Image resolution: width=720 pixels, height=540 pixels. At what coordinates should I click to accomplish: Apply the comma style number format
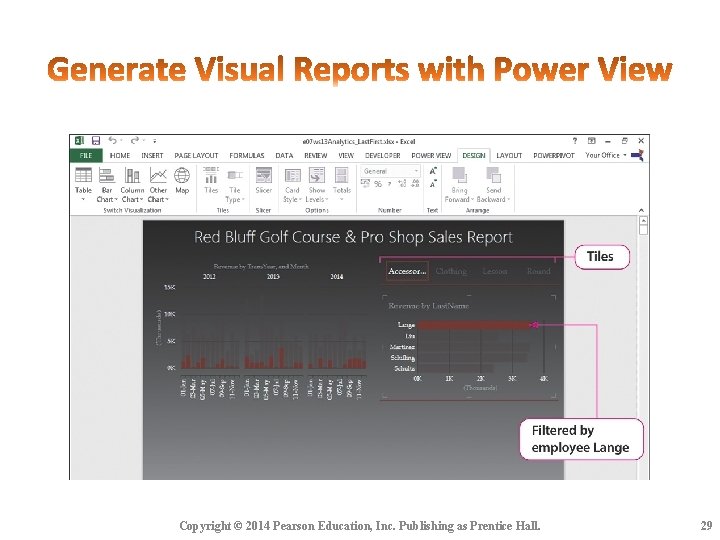389,184
